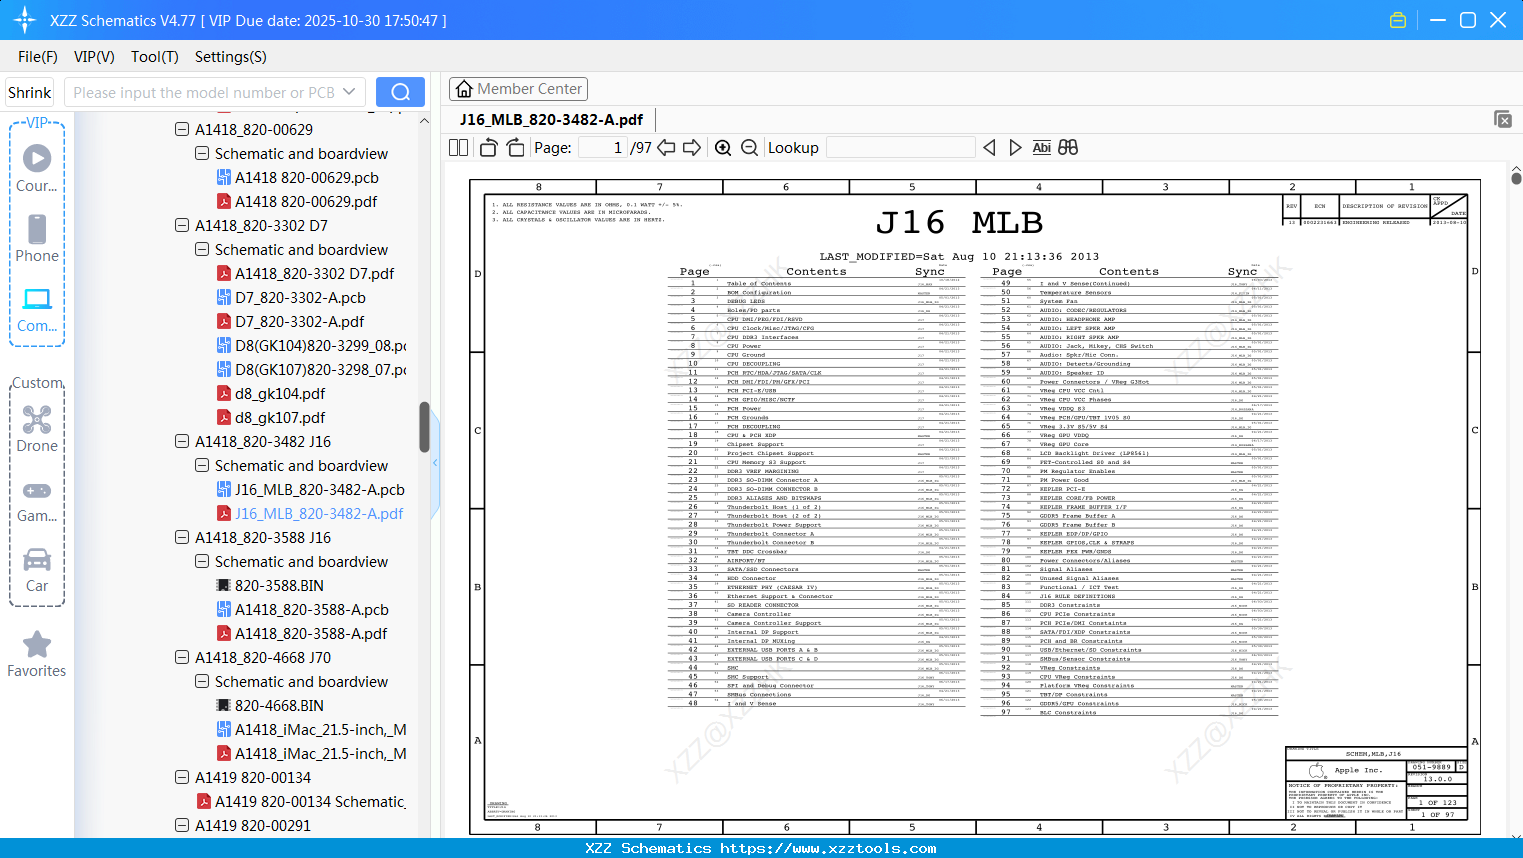Collapse the A1418_820-00629 tree node
Image resolution: width=1523 pixels, height=858 pixels.
pyautogui.click(x=182, y=129)
